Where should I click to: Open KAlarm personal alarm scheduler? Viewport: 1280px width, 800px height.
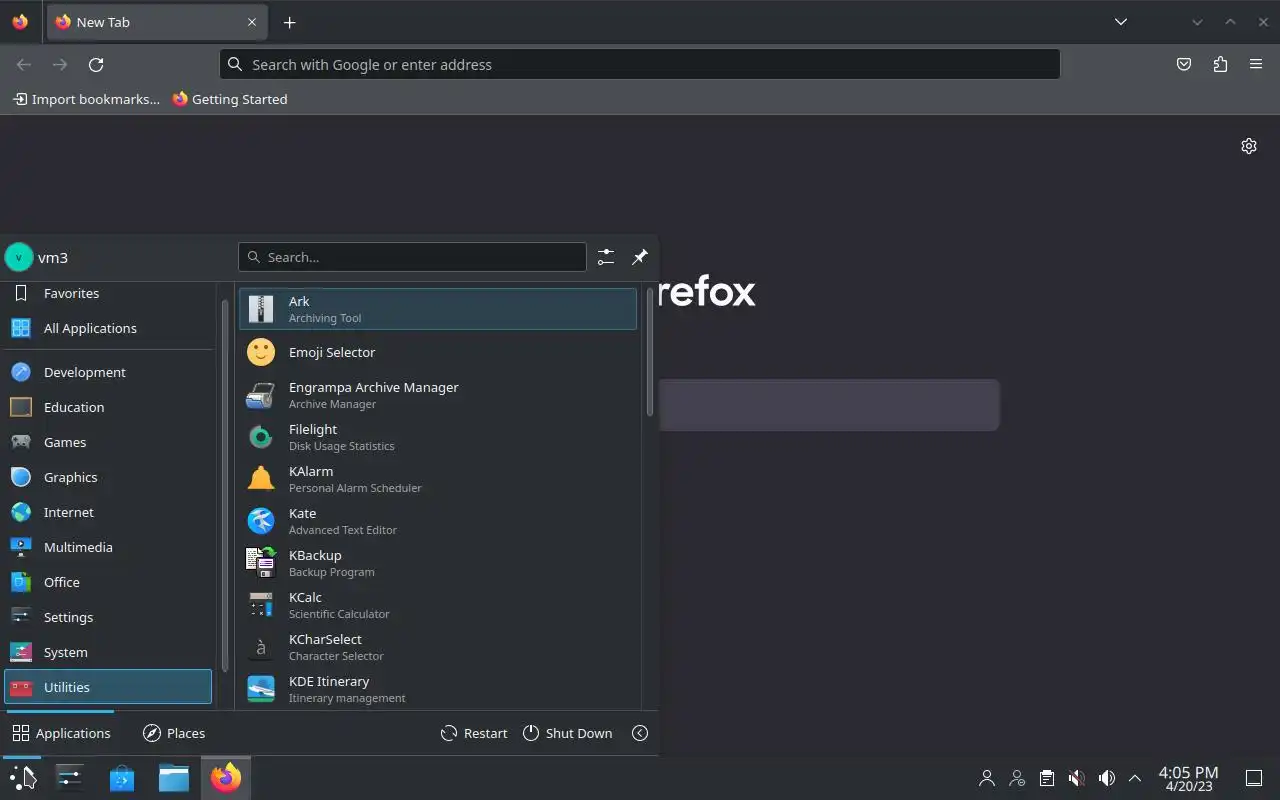[x=437, y=479]
